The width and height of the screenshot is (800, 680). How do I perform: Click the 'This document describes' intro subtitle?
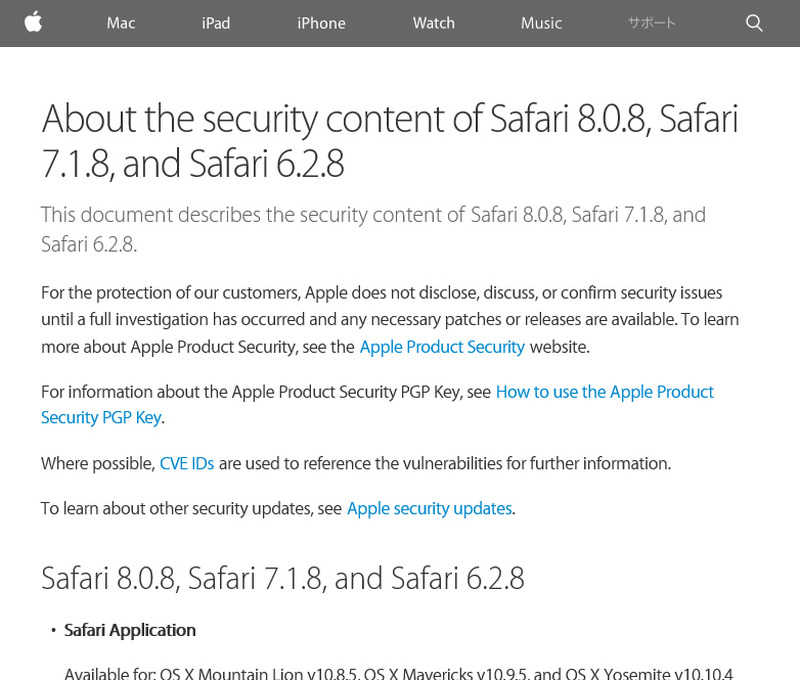(x=373, y=229)
